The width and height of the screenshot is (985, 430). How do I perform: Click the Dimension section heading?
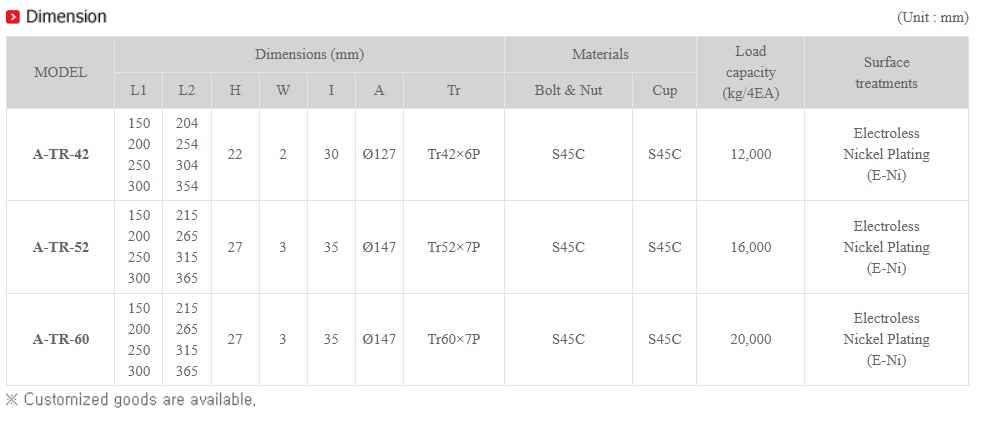[66, 17]
